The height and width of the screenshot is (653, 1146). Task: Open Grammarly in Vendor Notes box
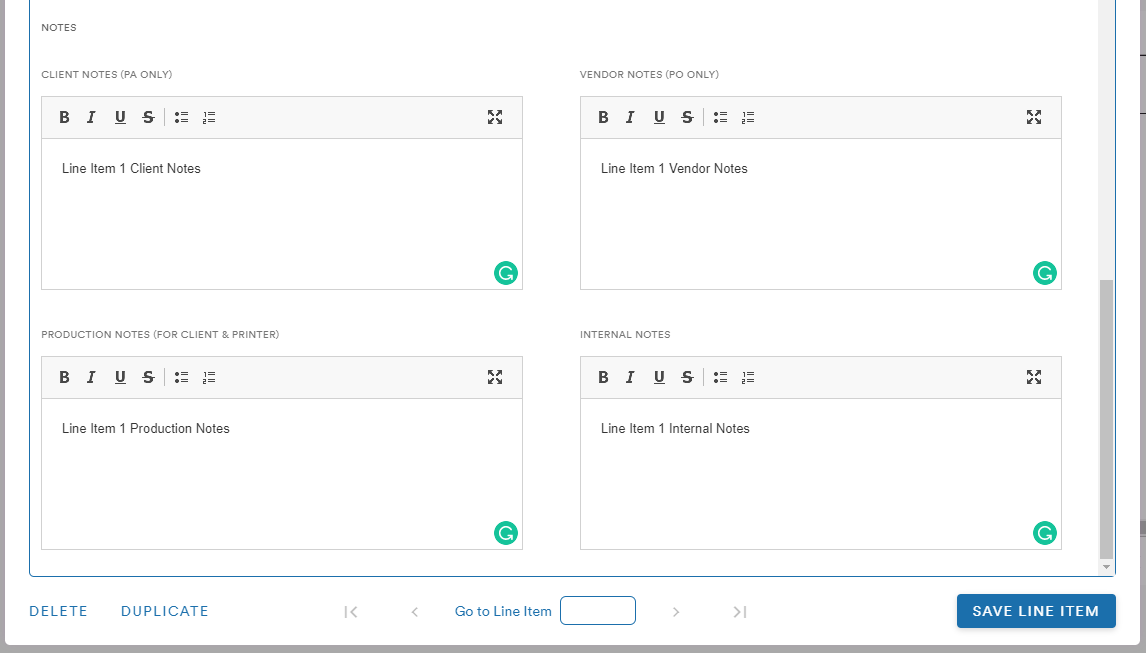tap(1044, 273)
